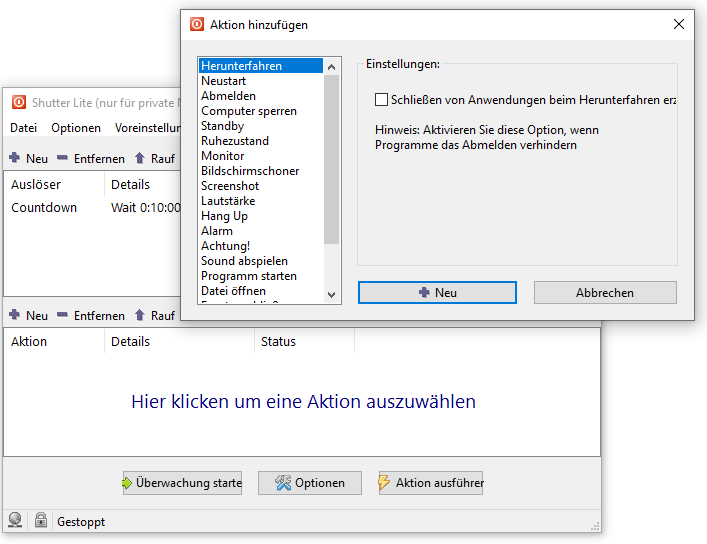Image resolution: width=707 pixels, height=544 pixels.
Task: Click Rauf arrow icon above the Aktion list
Action: [140, 315]
